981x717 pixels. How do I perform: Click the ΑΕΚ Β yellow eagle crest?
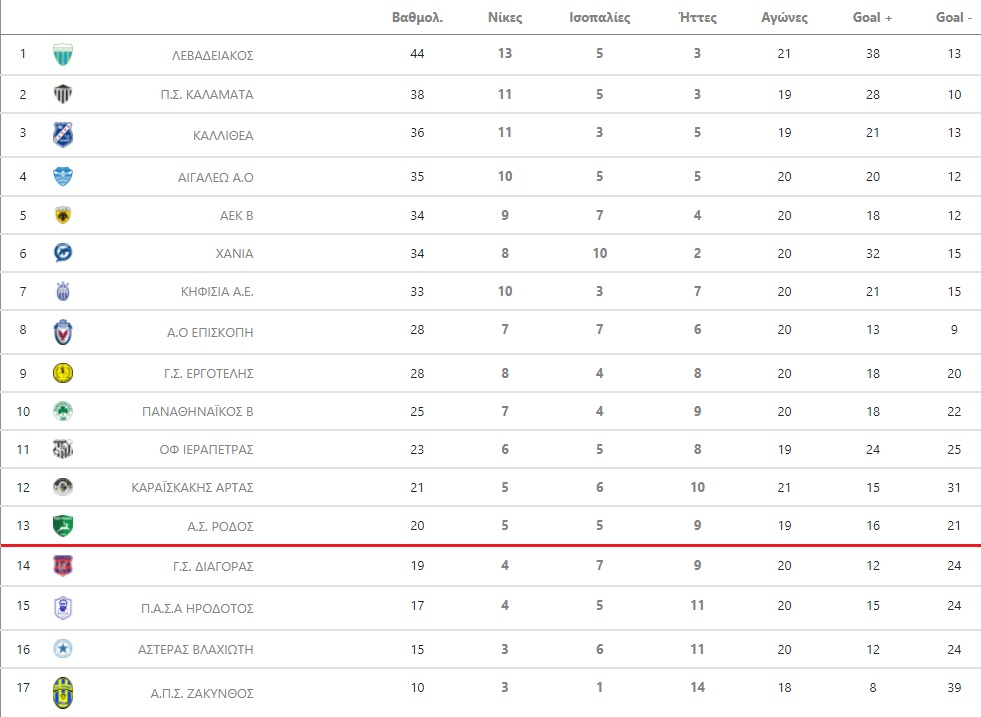point(63,215)
